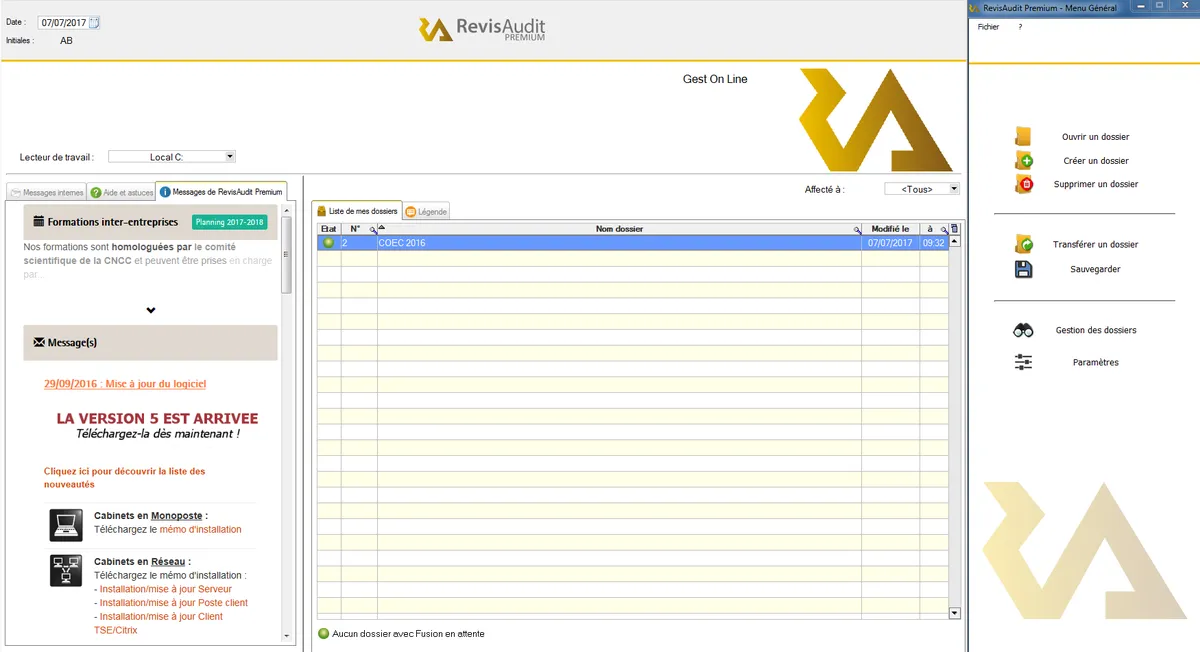Click the Message(s) section header

tap(151, 342)
